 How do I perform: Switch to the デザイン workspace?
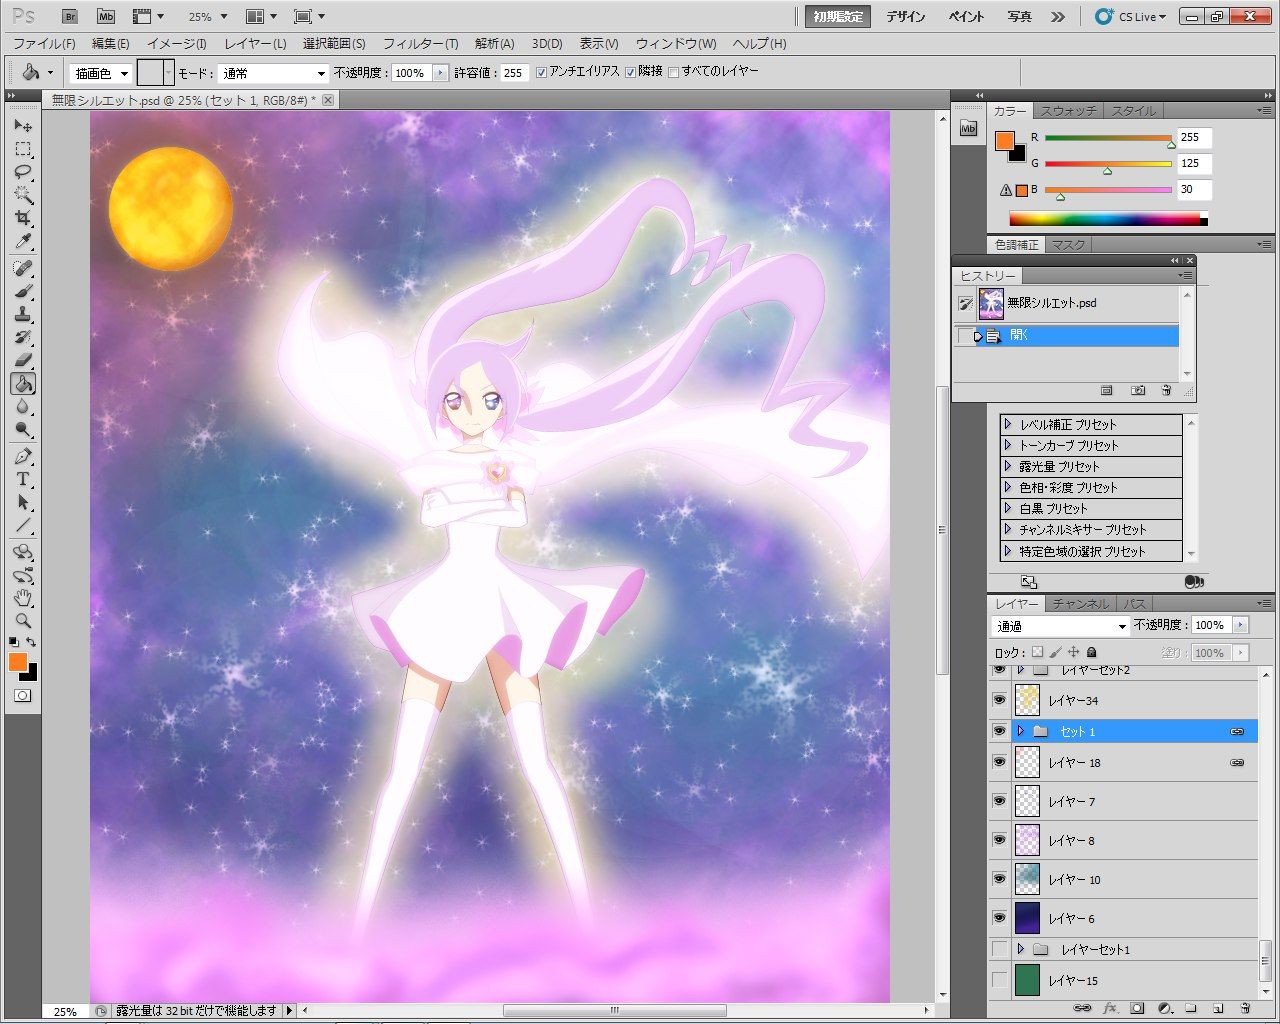tap(906, 17)
